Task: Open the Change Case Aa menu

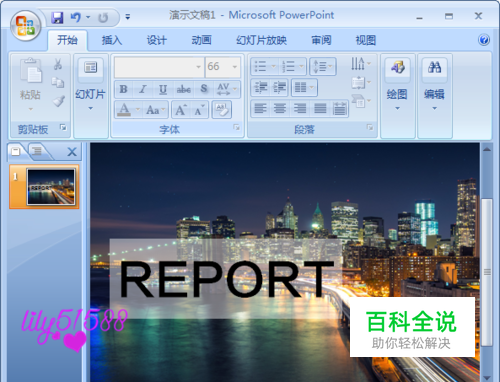Action: [x=155, y=110]
